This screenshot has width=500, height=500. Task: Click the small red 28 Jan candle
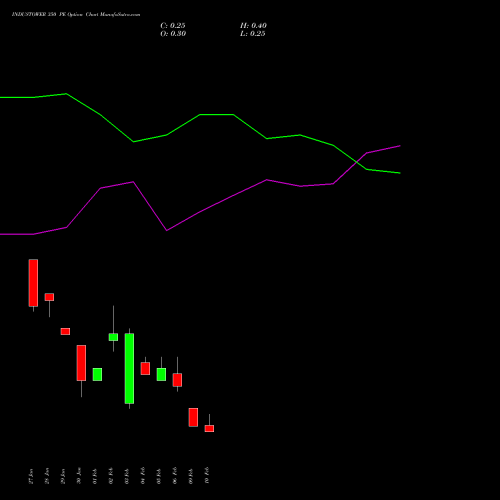point(49,297)
